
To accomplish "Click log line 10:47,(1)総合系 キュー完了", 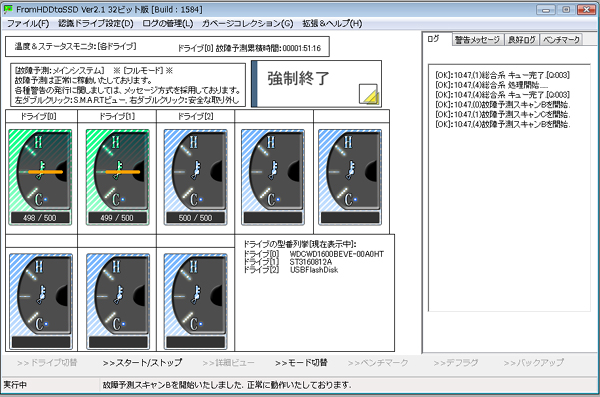I will click(502, 75).
